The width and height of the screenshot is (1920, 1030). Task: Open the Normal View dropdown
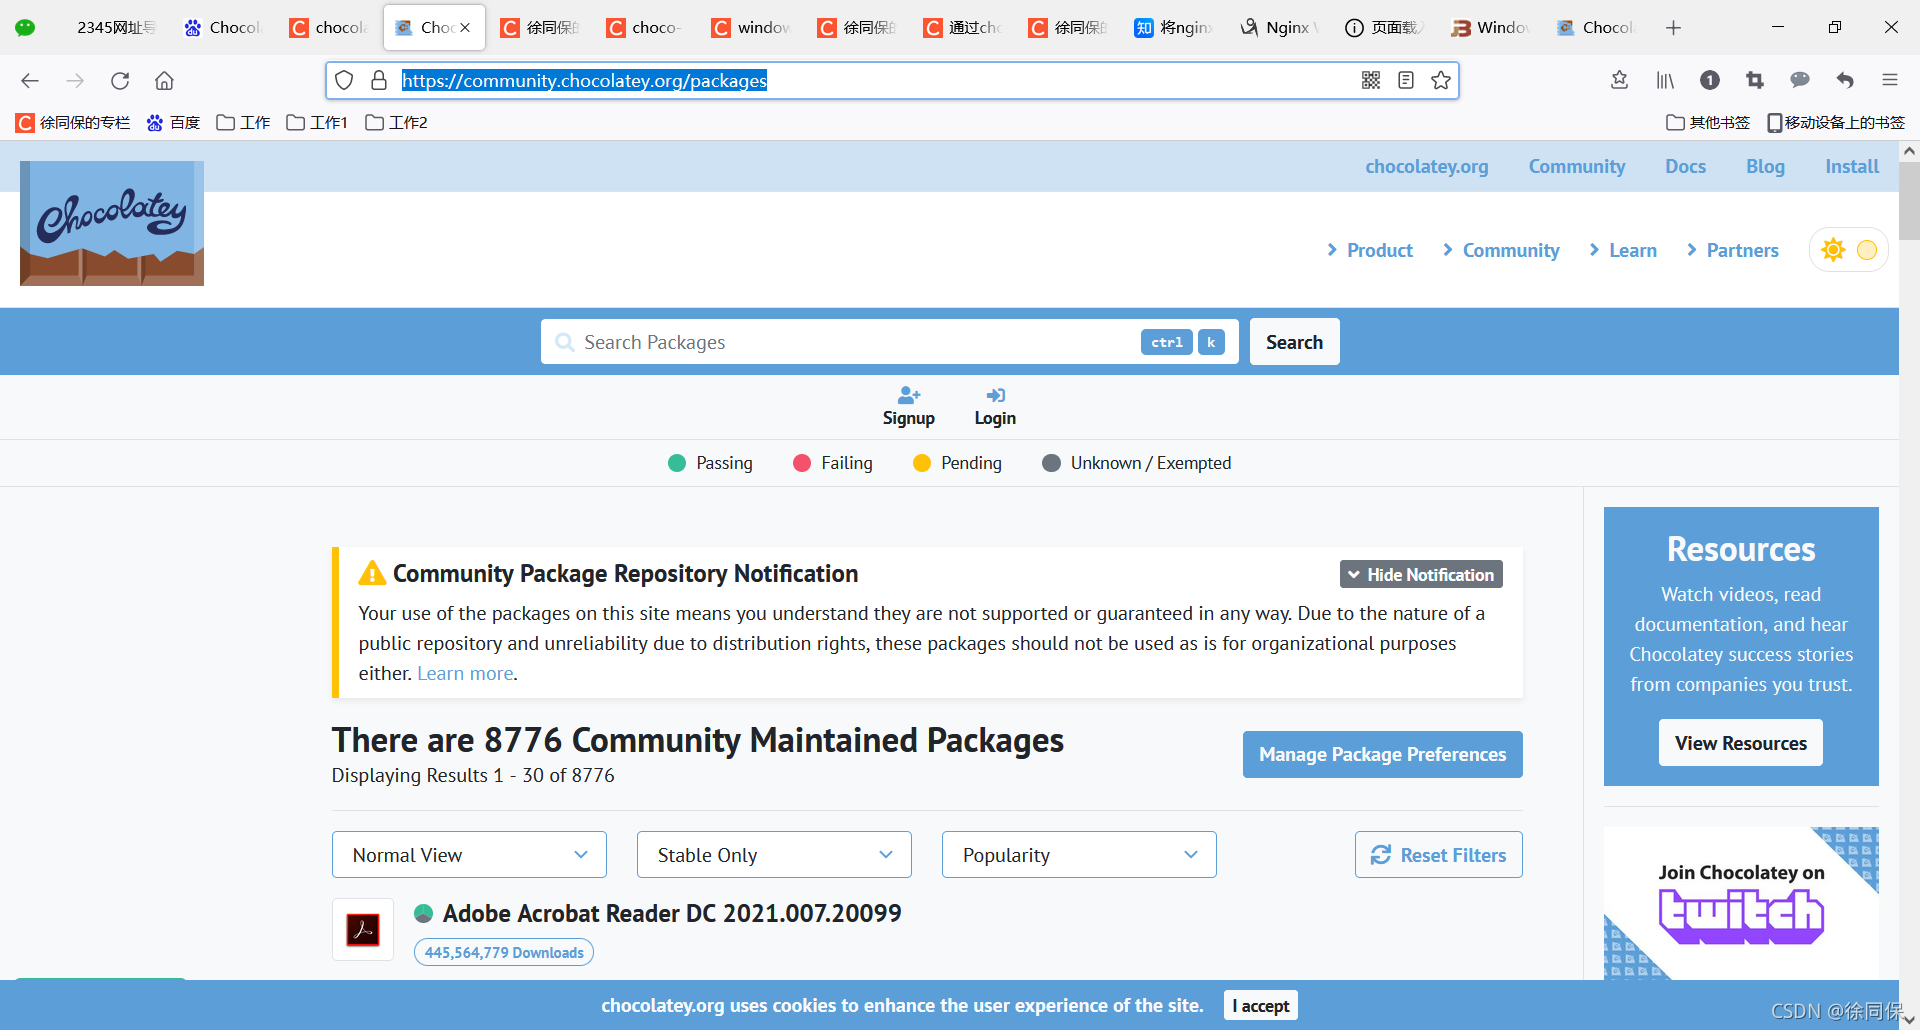click(x=469, y=855)
